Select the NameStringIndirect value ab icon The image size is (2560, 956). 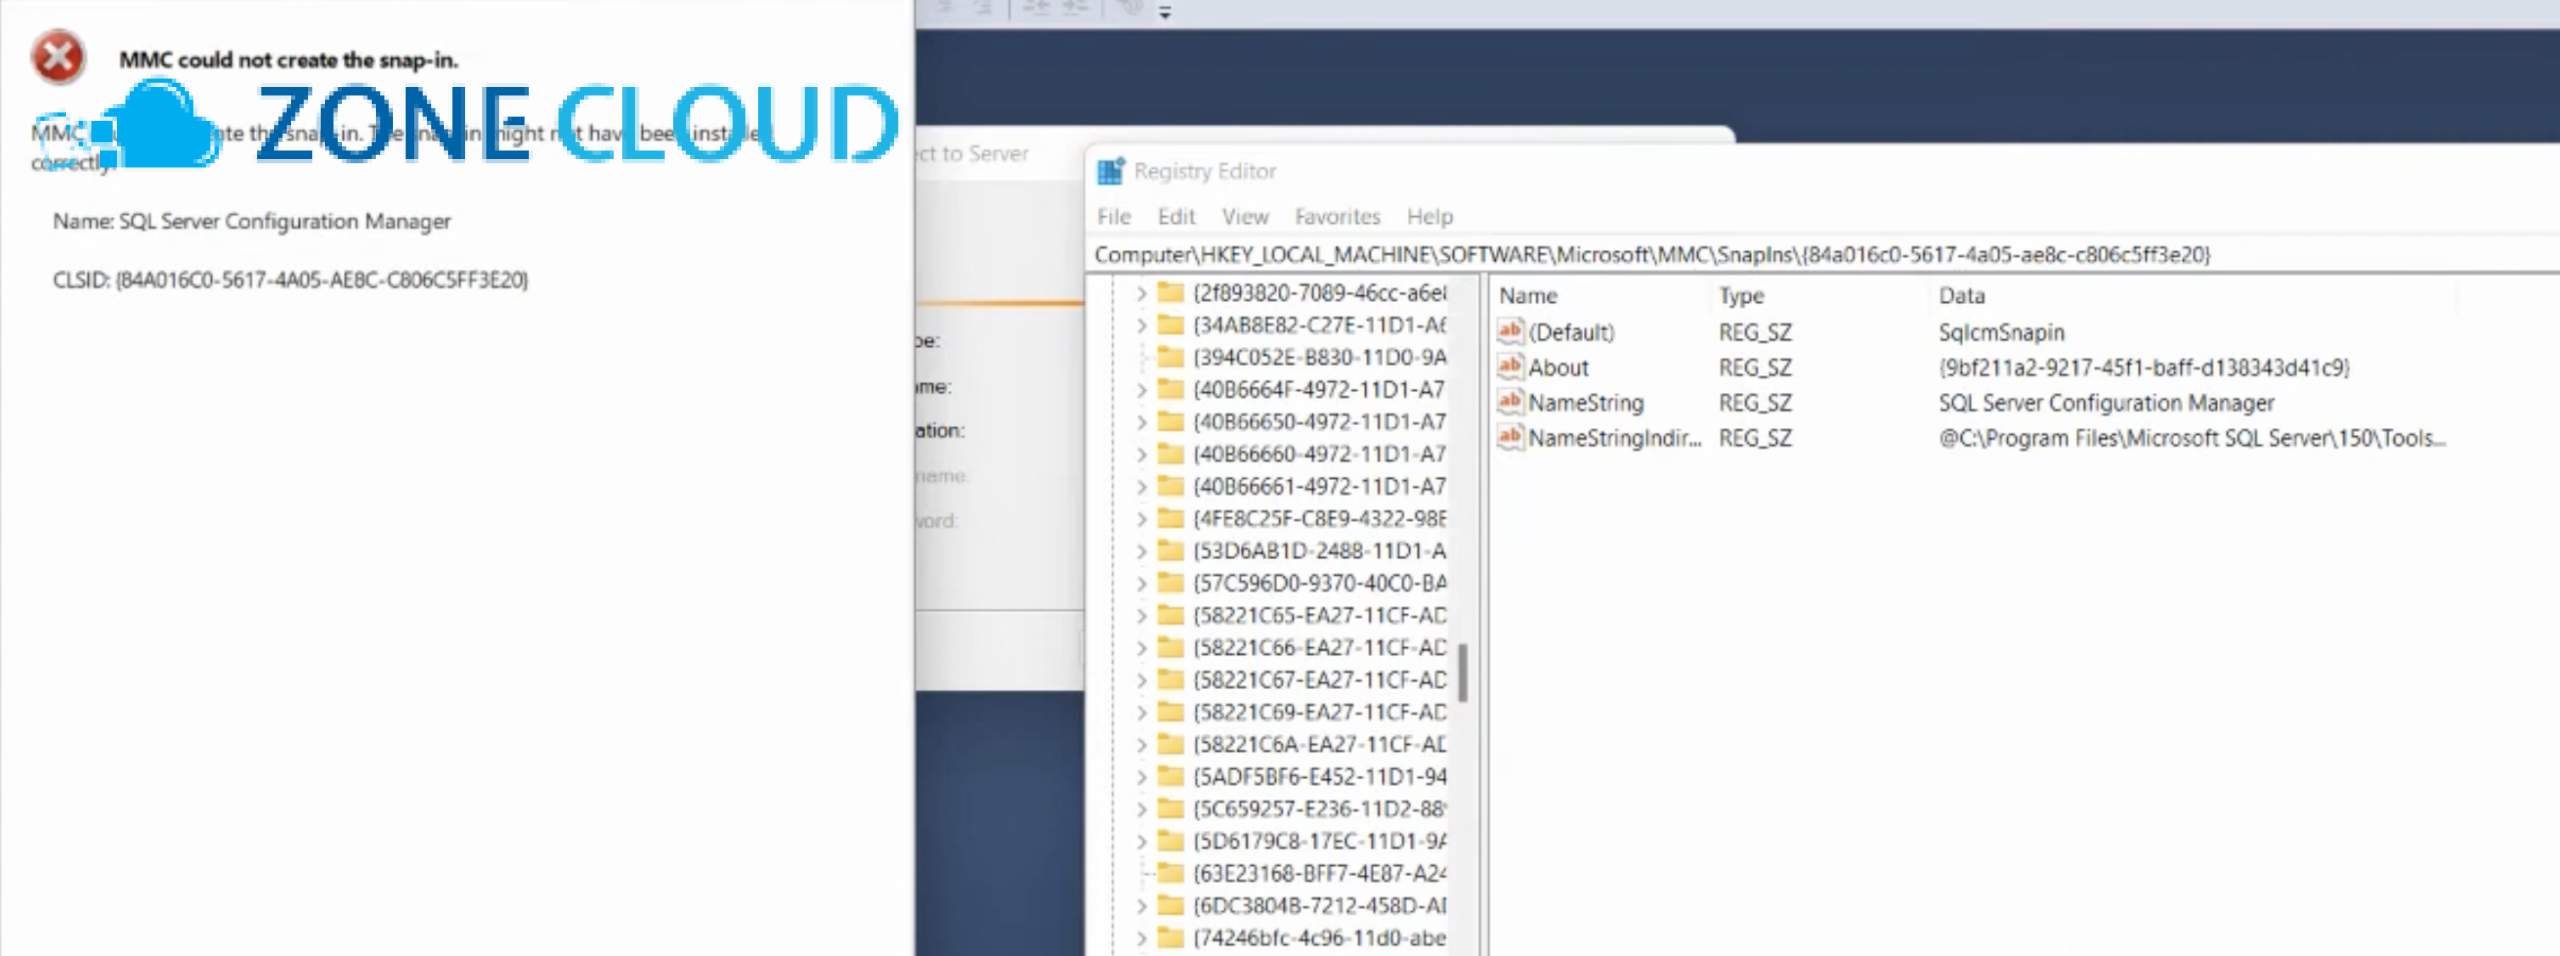[1510, 437]
